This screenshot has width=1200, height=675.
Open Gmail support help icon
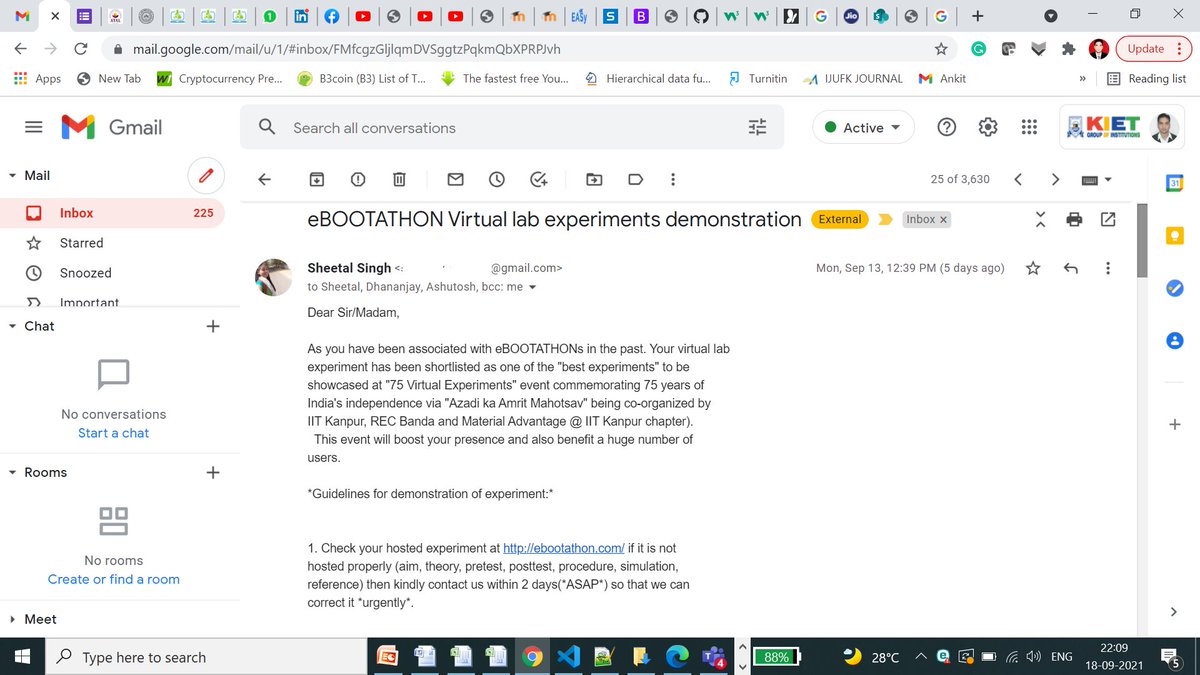point(946,127)
